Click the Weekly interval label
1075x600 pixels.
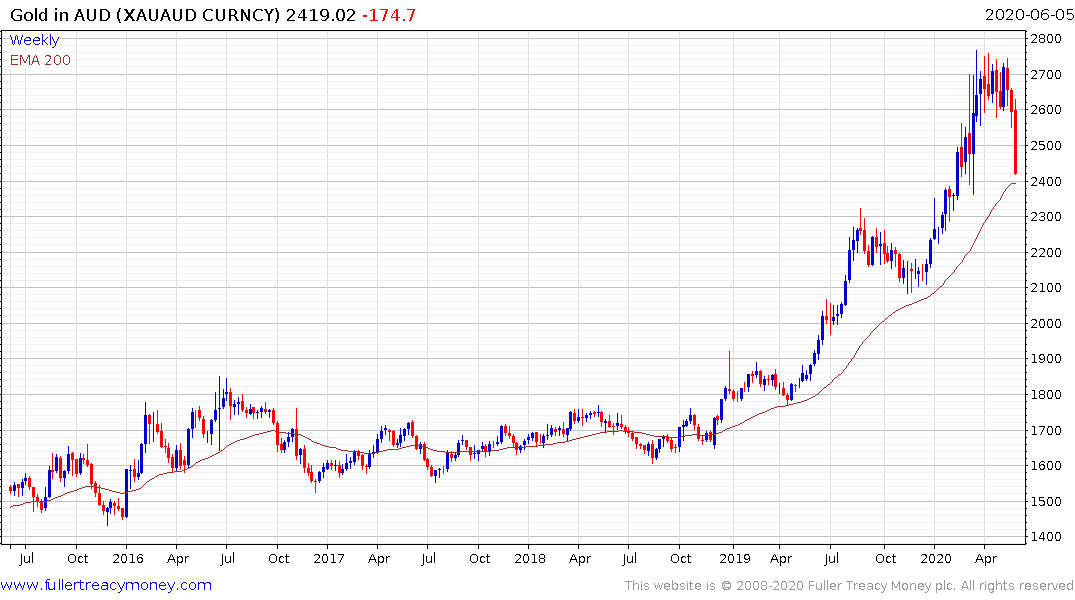[34, 40]
